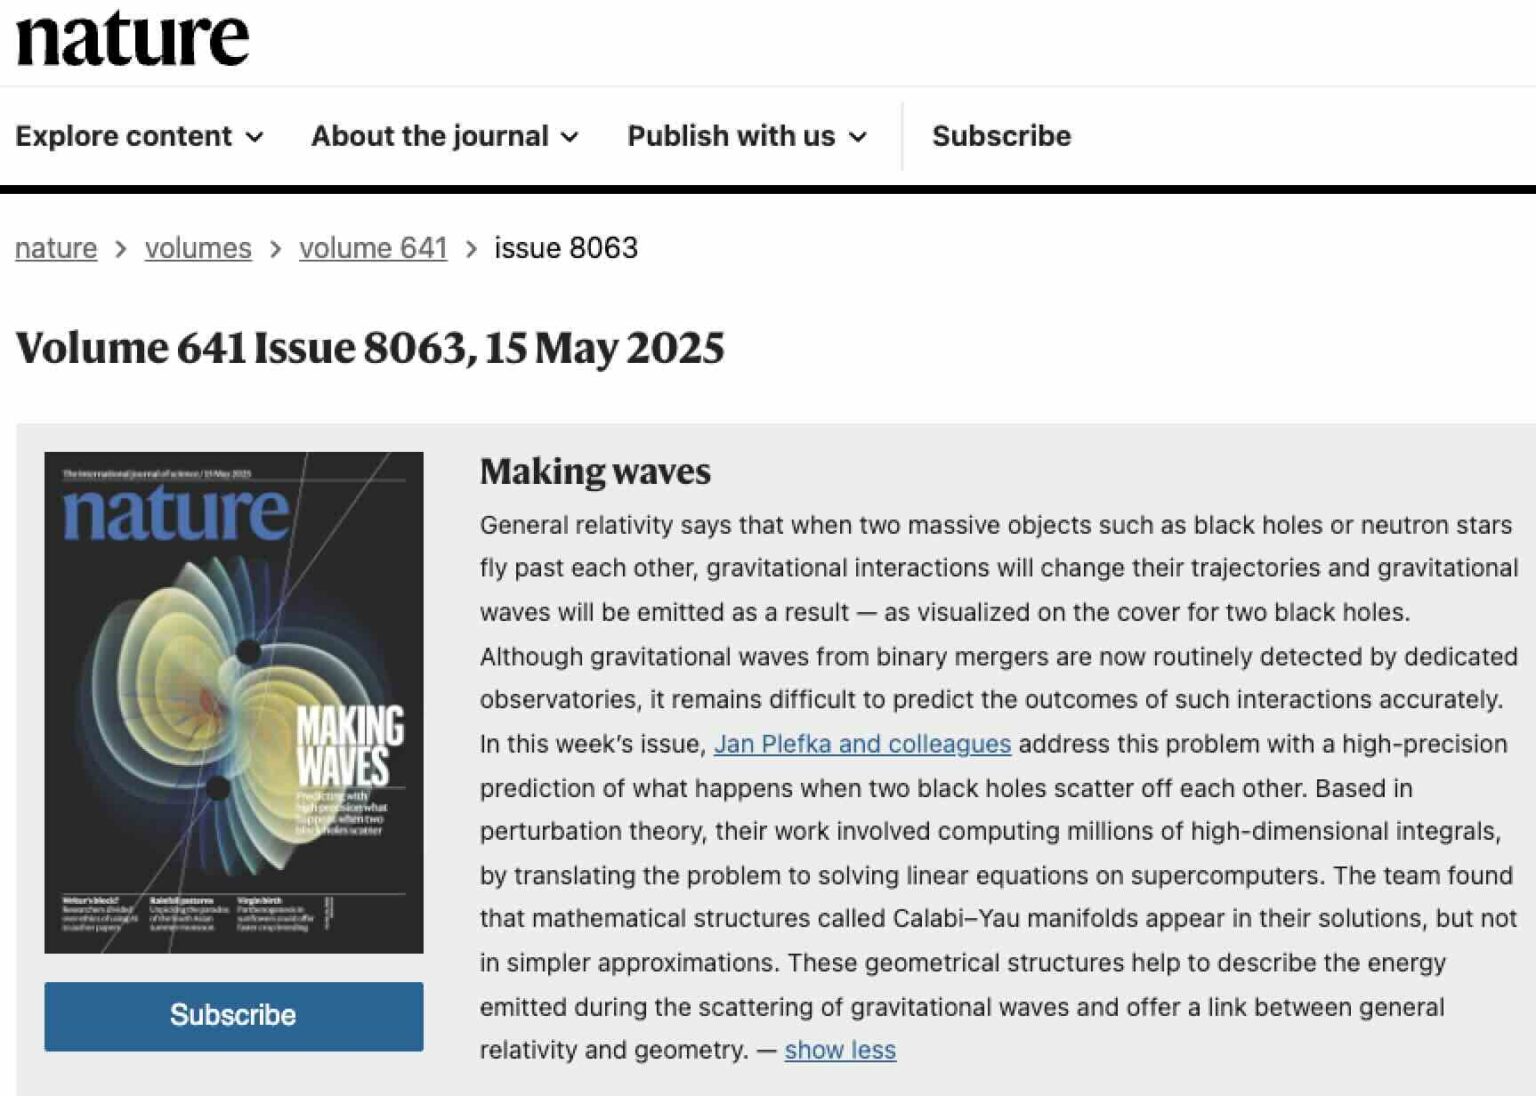Open the Publish with us menu
Screen dimensions: 1536x1096
point(730,136)
